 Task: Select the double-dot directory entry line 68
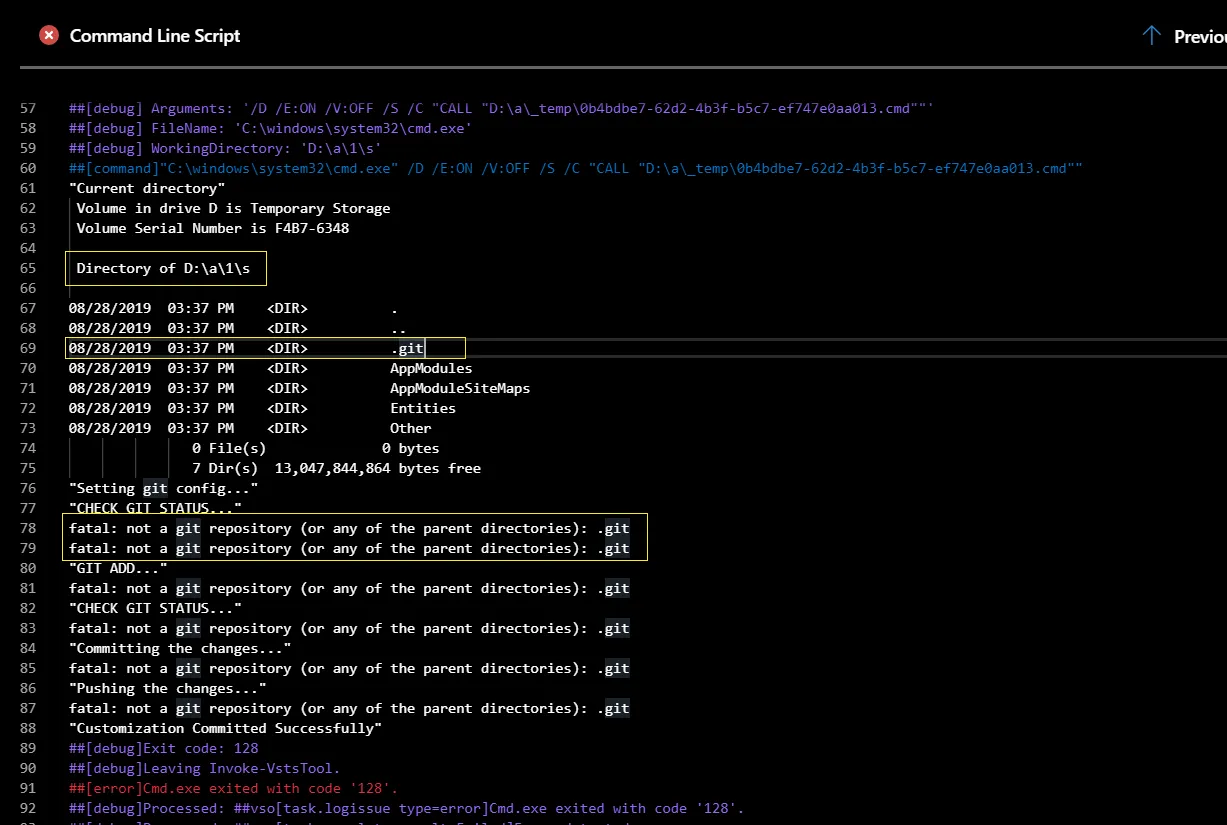tap(237, 328)
